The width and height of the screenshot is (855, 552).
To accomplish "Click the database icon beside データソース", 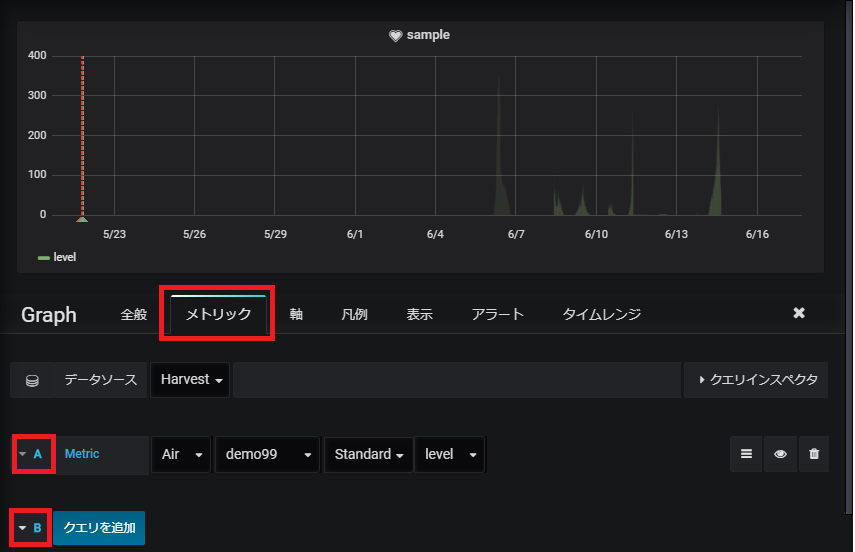I will (32, 380).
